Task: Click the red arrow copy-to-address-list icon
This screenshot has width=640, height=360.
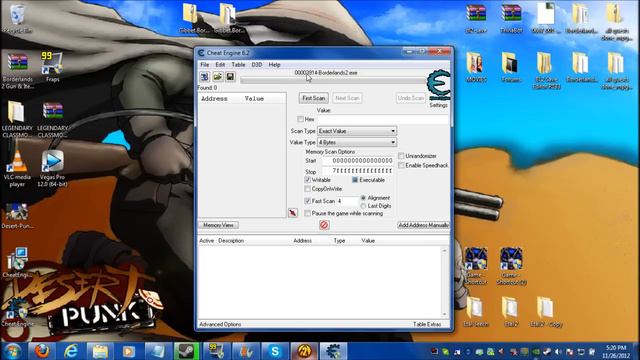Action: [293, 213]
